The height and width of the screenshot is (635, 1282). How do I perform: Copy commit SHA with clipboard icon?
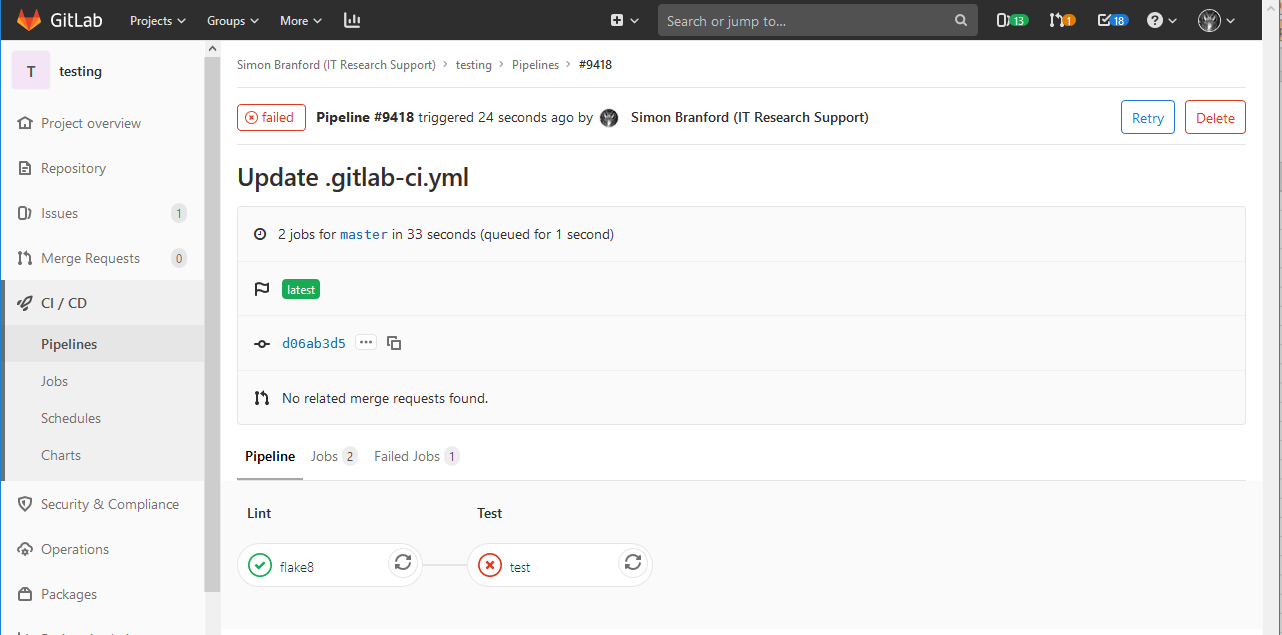tap(394, 343)
